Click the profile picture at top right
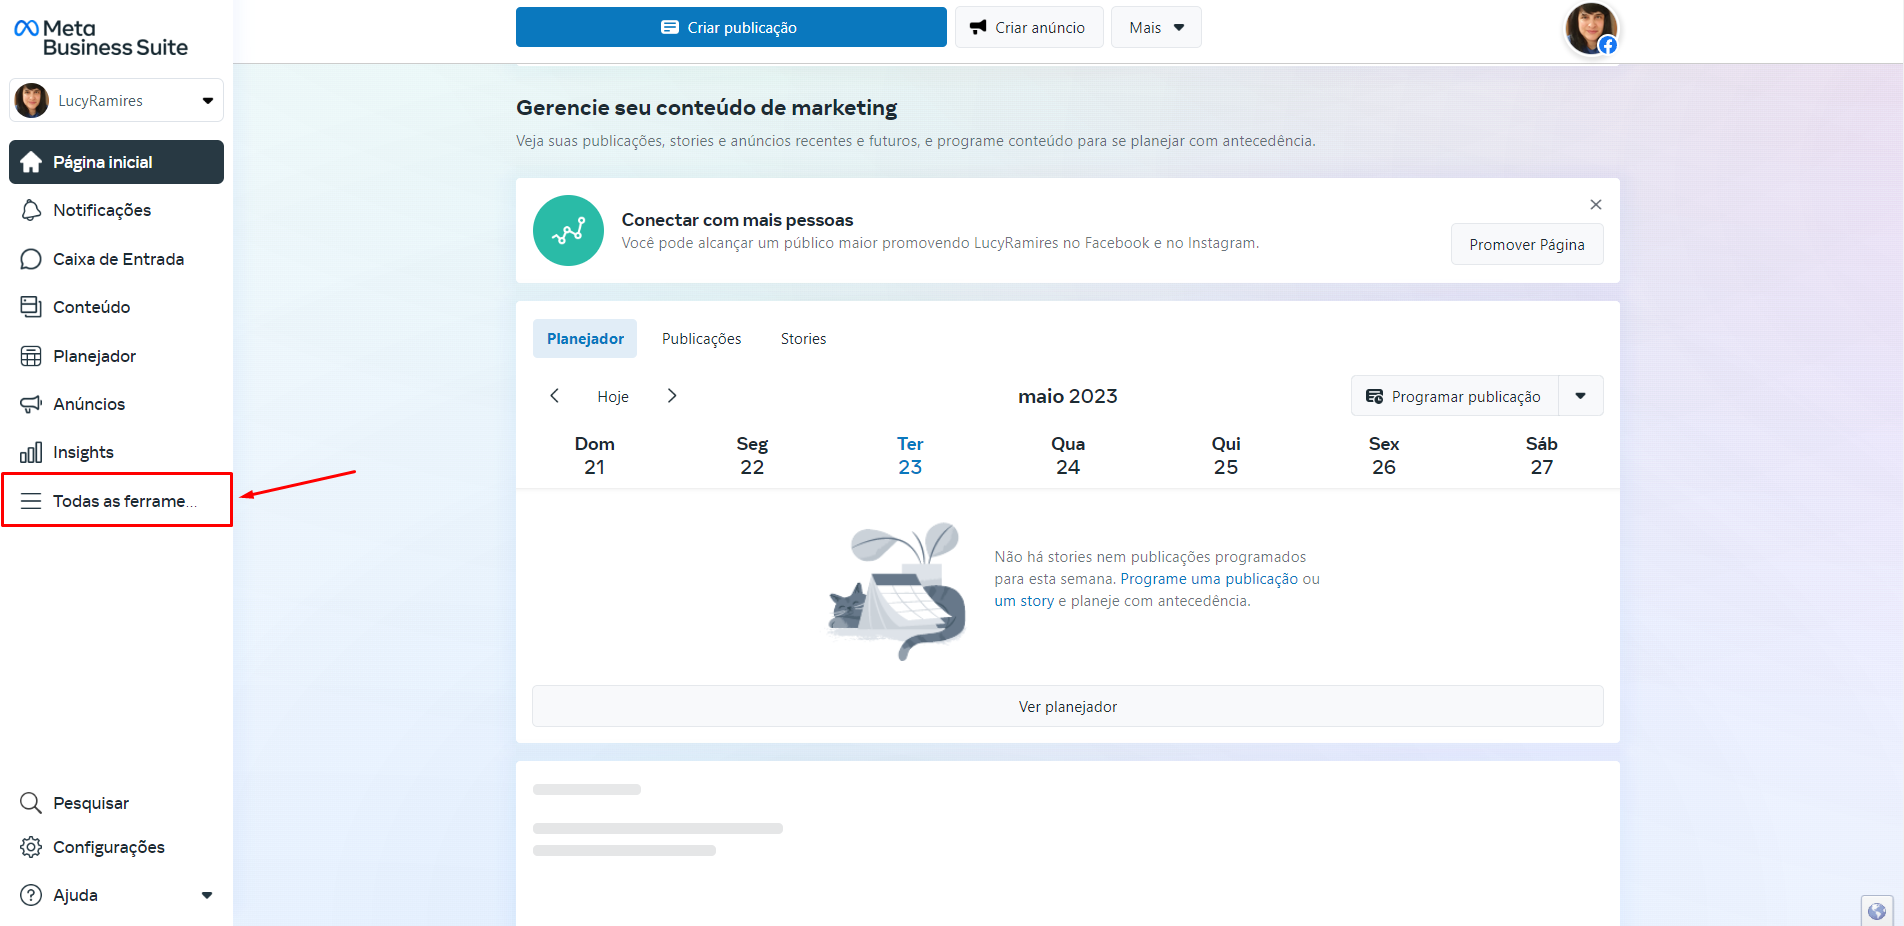Screen dimensions: 1904x926 click(x=1591, y=28)
